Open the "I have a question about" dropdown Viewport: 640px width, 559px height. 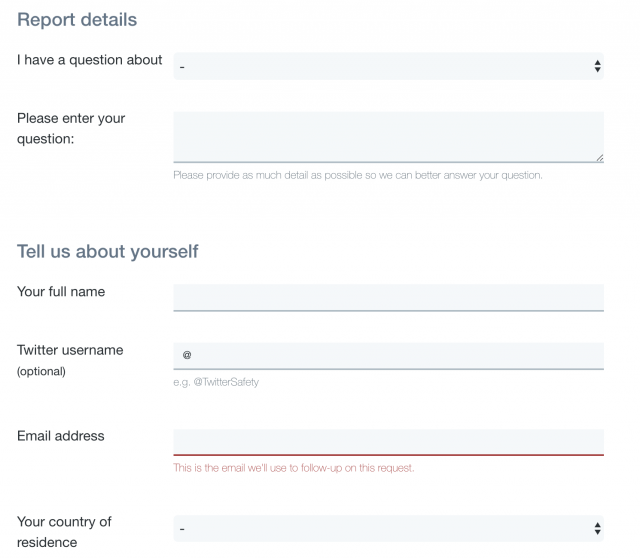(x=388, y=66)
